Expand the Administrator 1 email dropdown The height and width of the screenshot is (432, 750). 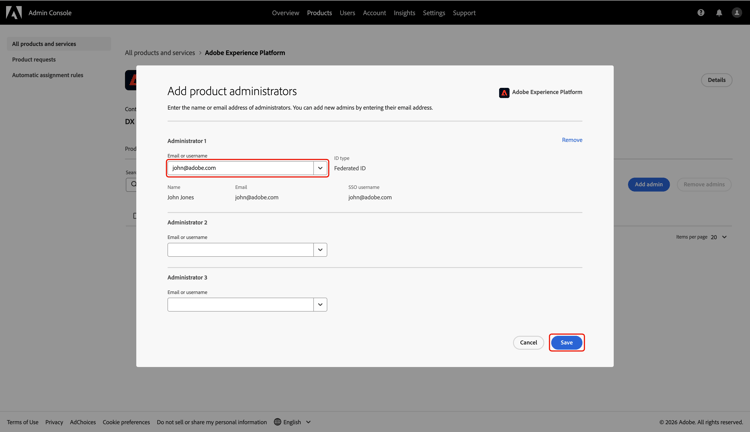320,168
